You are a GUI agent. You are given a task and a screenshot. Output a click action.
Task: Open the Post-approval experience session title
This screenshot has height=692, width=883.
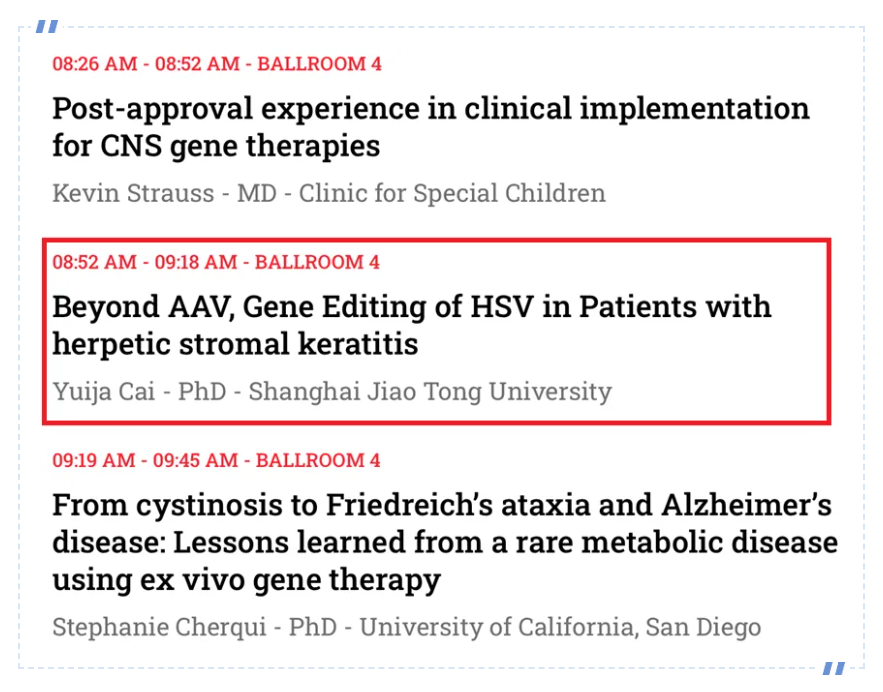pyautogui.click(x=430, y=127)
